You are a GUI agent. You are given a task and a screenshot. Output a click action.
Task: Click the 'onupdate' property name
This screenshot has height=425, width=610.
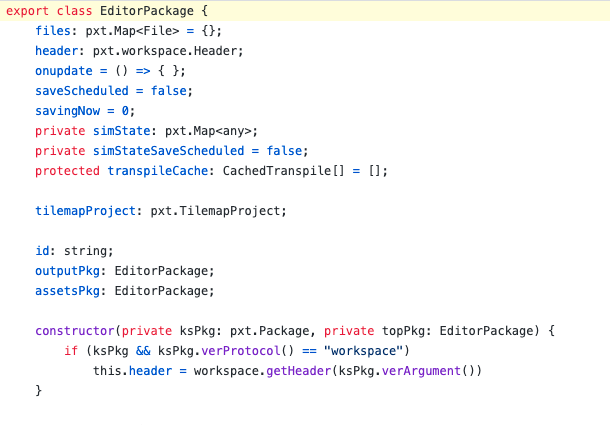(64, 71)
